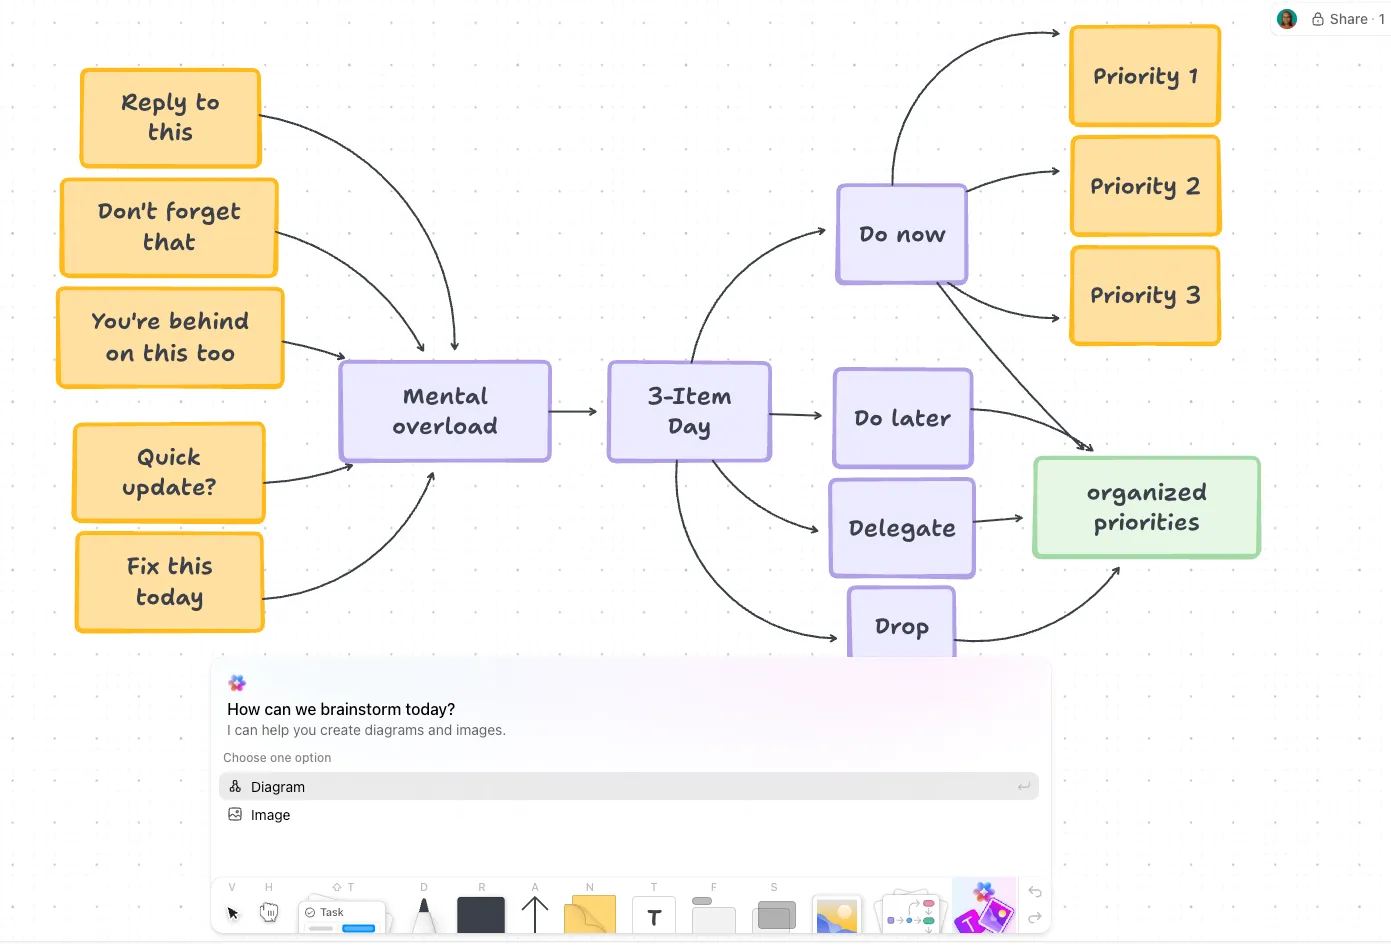Click the diagram icon beside Diagram

coord(235,786)
